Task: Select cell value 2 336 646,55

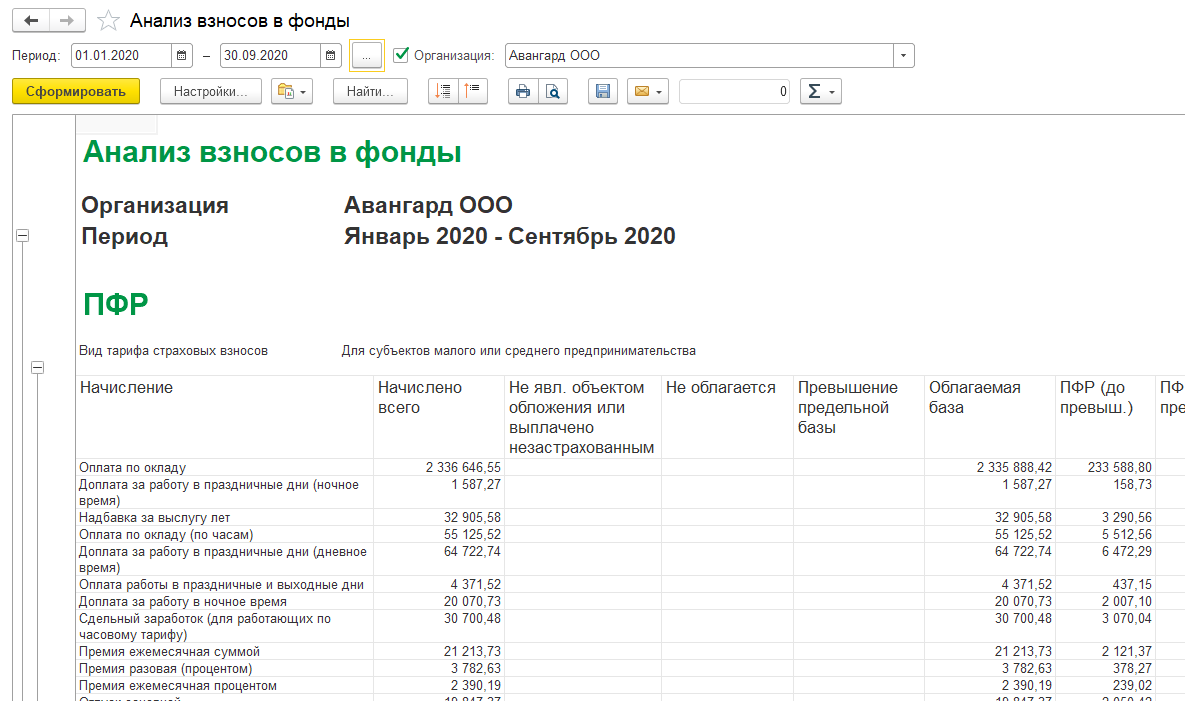Action: (x=463, y=468)
